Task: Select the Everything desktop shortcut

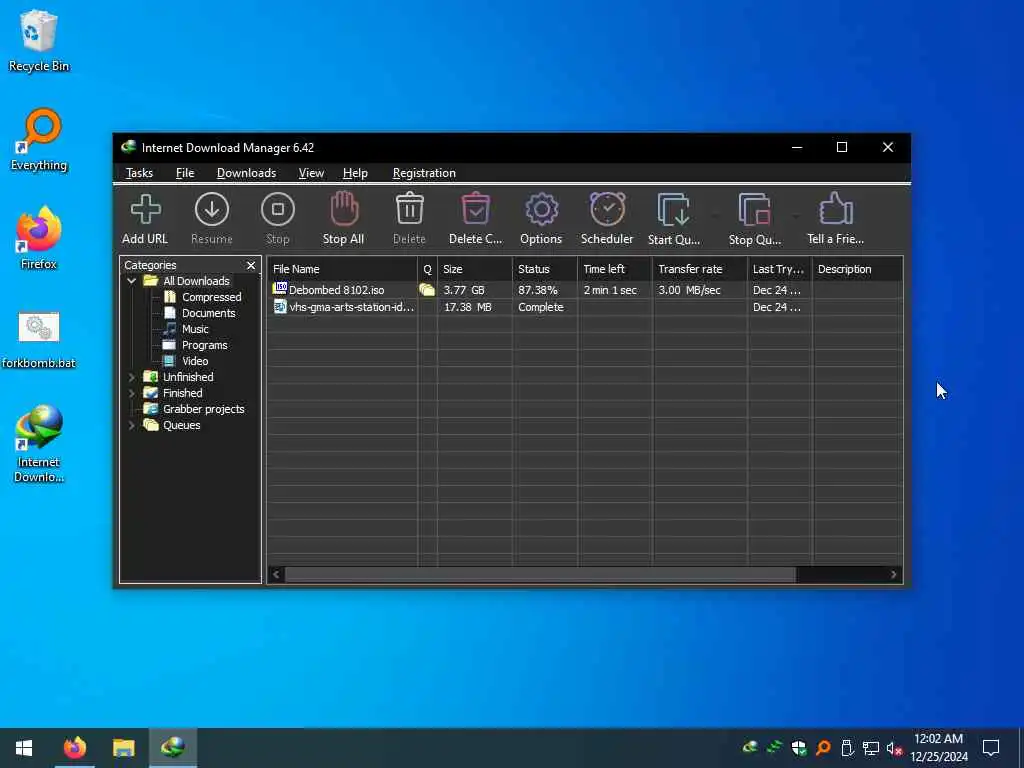Action: pos(39,140)
